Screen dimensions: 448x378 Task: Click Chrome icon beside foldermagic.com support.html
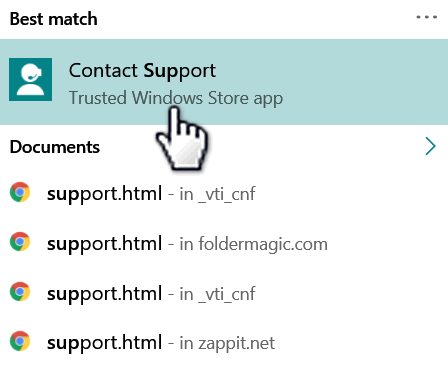20,242
